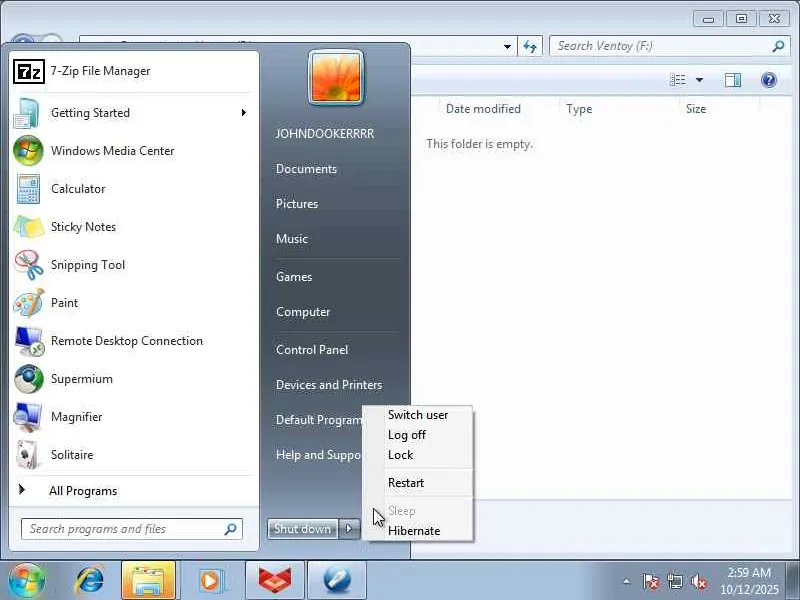The height and width of the screenshot is (600, 800).
Task: Open the view options dropdown arrow
Action: point(699,80)
